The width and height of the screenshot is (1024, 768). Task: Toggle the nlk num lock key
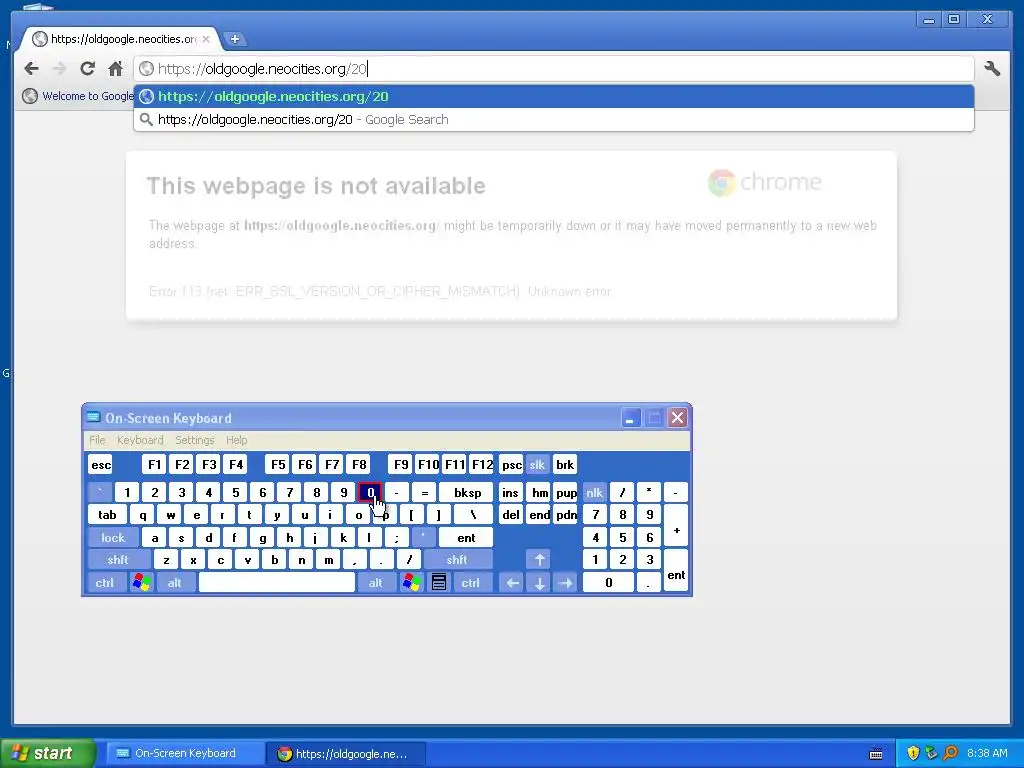(x=594, y=492)
